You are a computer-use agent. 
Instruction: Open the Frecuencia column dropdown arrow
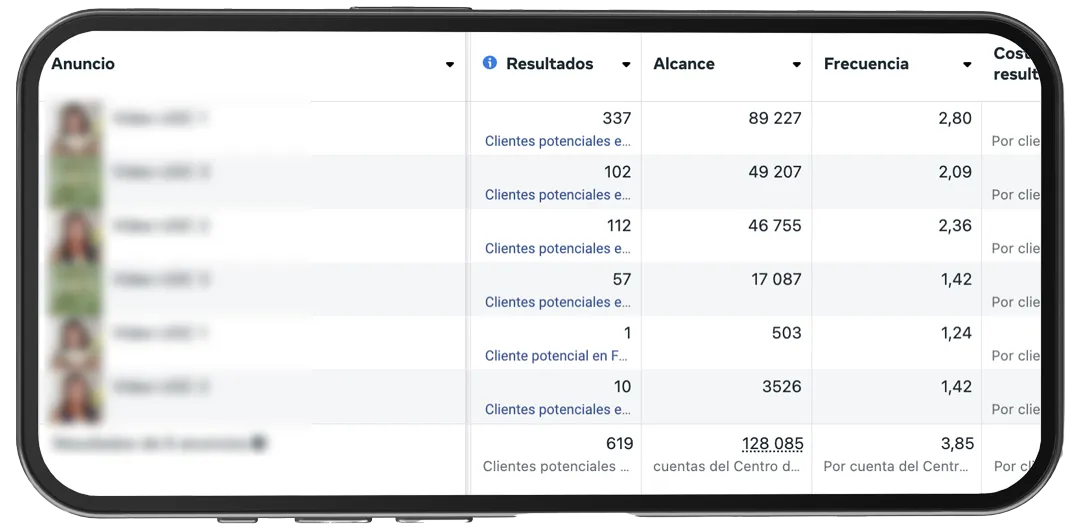tap(967, 65)
